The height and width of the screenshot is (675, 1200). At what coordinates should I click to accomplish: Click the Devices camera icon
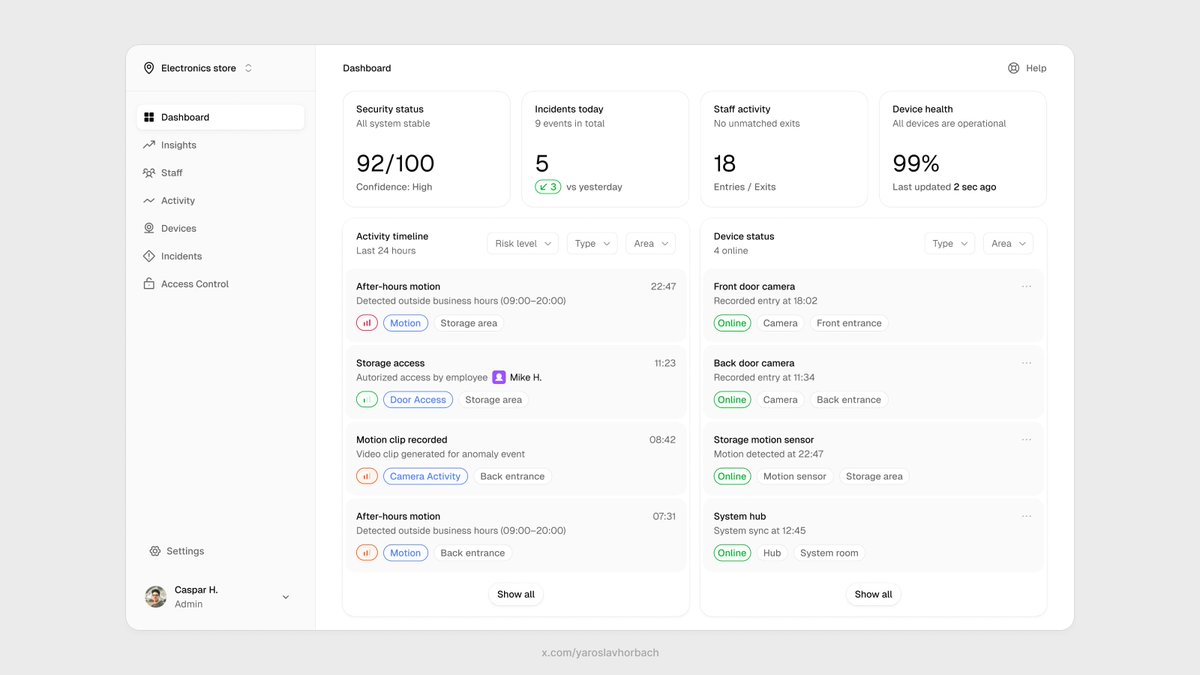tap(149, 228)
